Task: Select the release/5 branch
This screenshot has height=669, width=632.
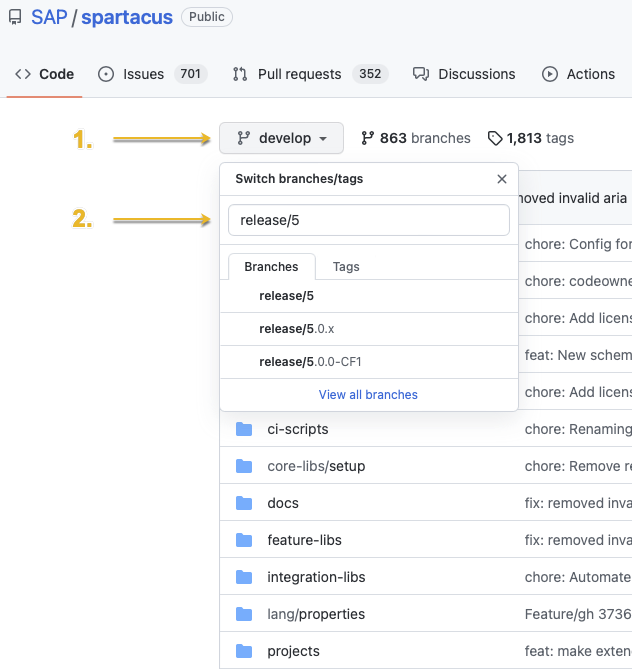Action: [286, 296]
